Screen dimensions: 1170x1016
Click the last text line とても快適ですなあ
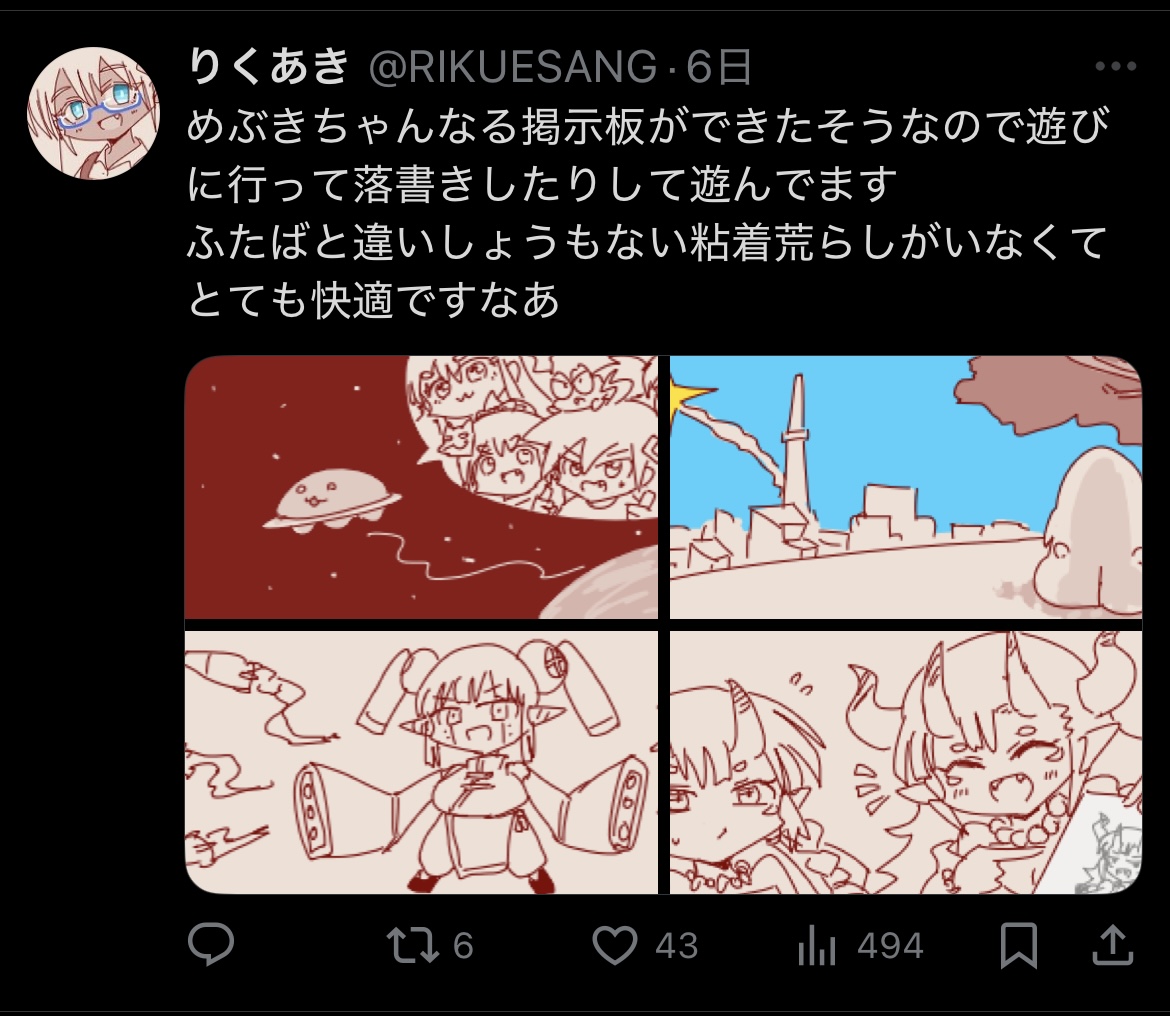pyautogui.click(x=373, y=300)
